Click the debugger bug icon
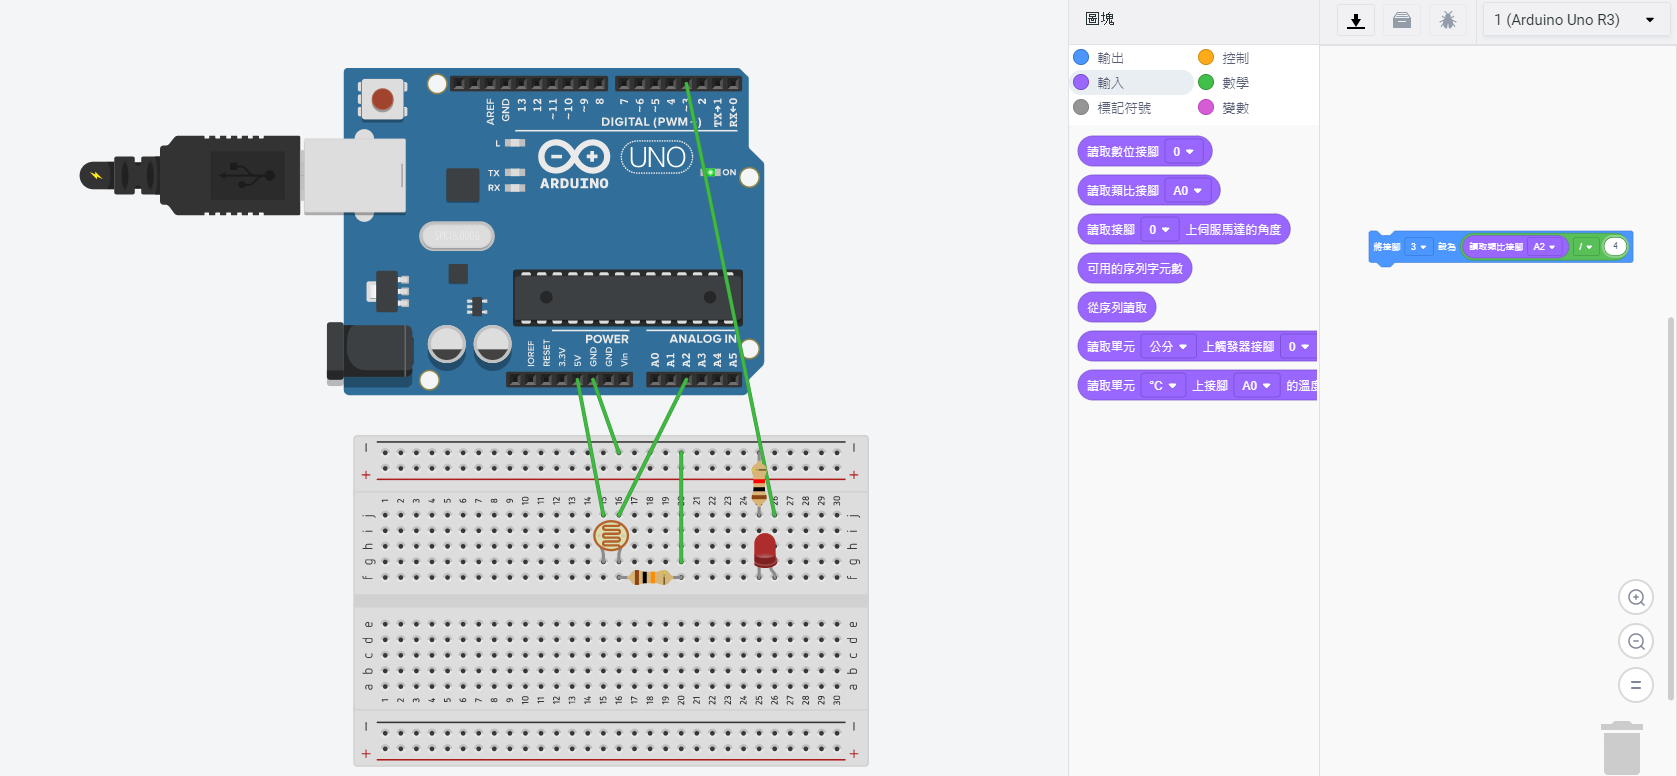 click(1447, 20)
